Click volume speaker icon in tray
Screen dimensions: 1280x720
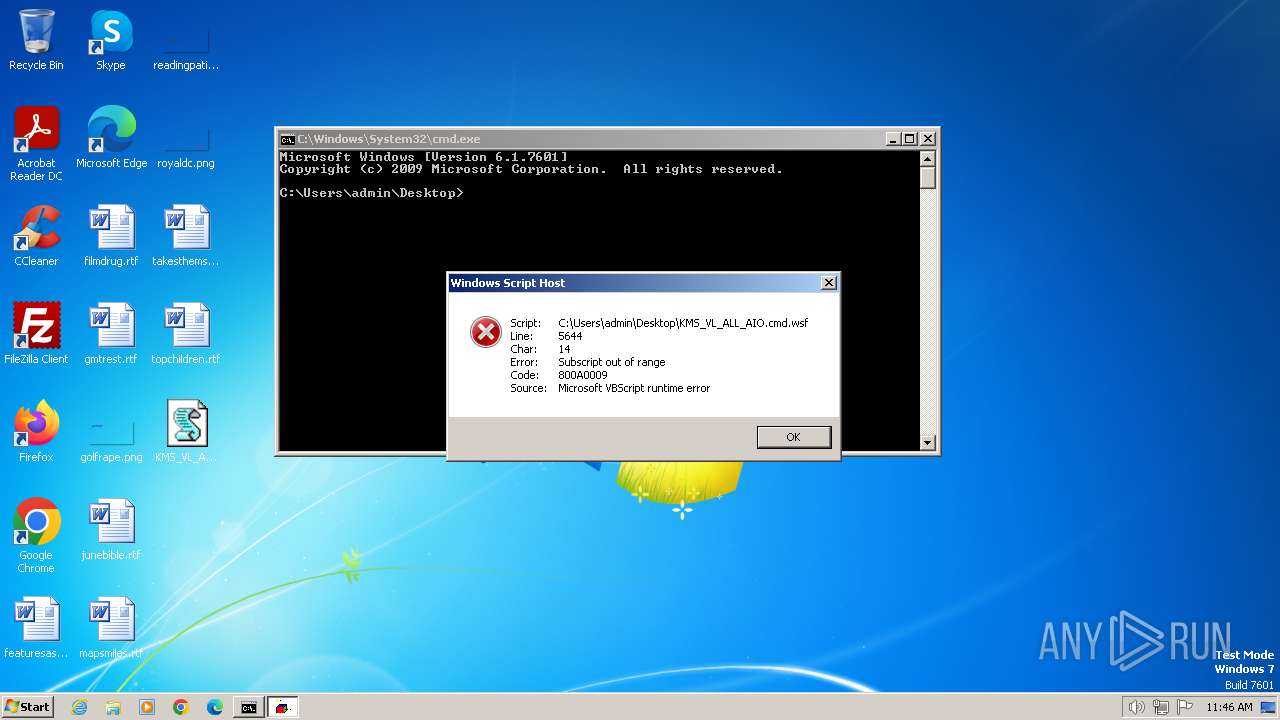coord(1136,707)
